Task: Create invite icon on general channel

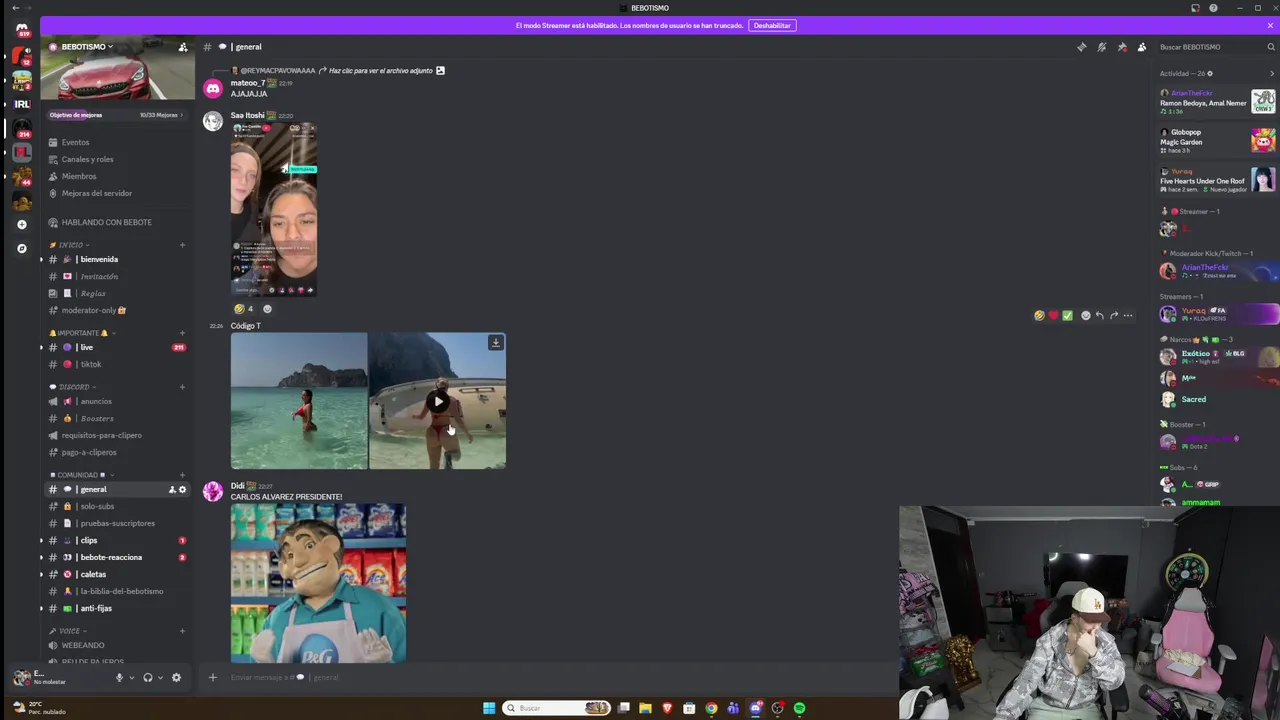Action: tap(172, 490)
